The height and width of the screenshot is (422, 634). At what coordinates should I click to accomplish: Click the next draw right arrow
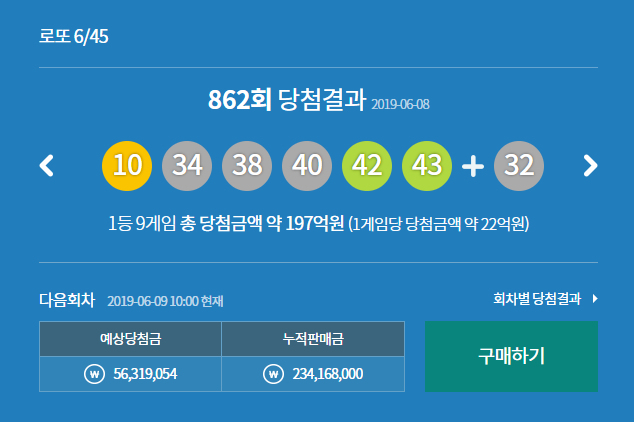click(x=590, y=166)
